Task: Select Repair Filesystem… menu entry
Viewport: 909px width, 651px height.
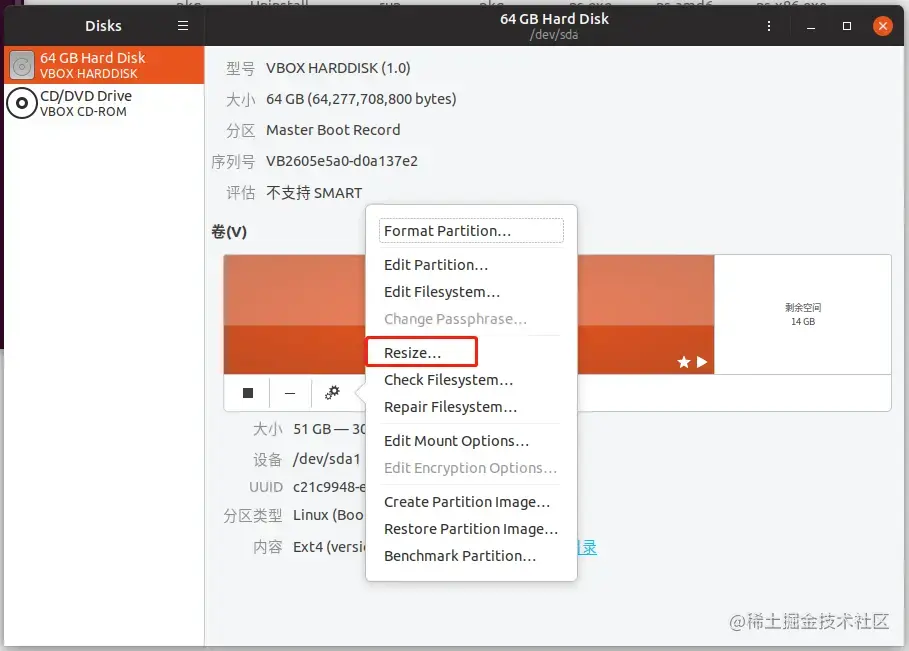Action: [471, 407]
